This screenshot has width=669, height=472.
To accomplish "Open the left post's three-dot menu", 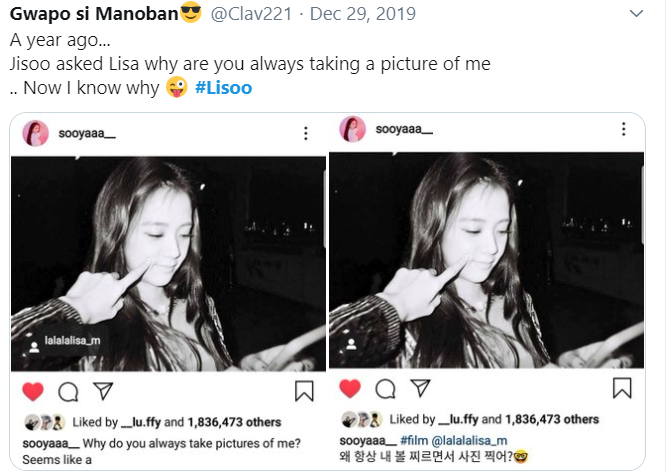I will pyautogui.click(x=305, y=133).
